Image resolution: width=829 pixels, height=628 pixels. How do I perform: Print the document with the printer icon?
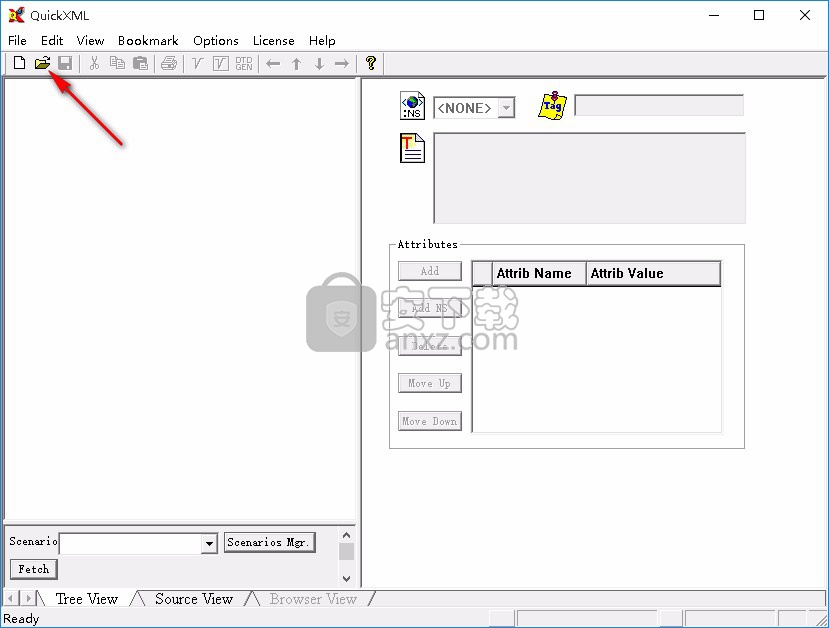[169, 63]
